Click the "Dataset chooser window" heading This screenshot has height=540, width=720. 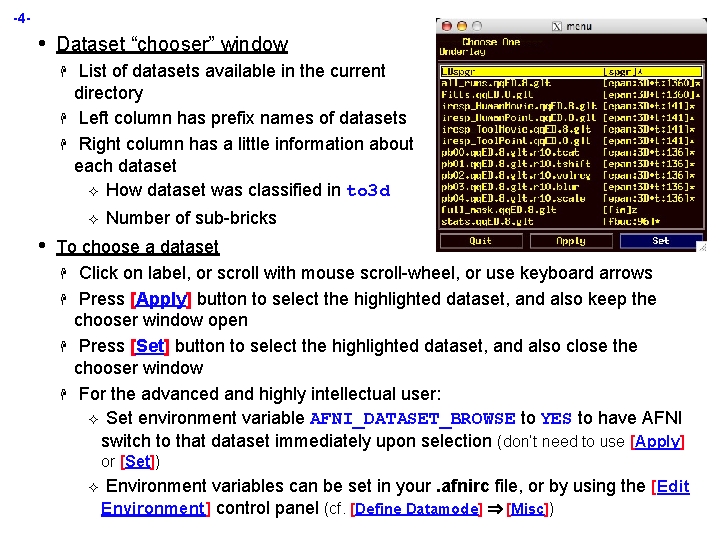click(172, 45)
